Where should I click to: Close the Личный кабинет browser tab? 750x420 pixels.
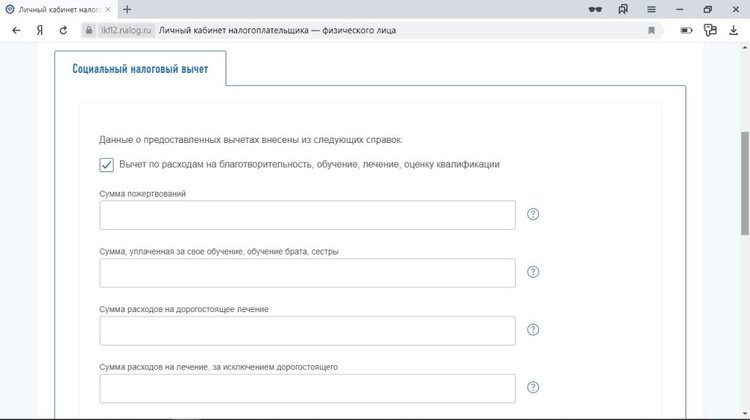coord(108,9)
